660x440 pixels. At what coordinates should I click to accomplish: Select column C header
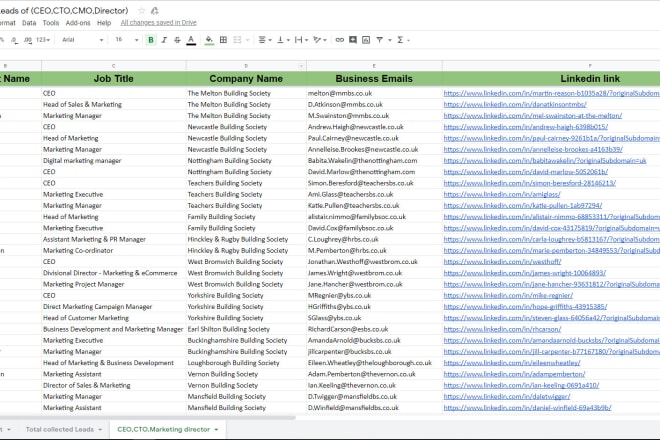(114, 66)
